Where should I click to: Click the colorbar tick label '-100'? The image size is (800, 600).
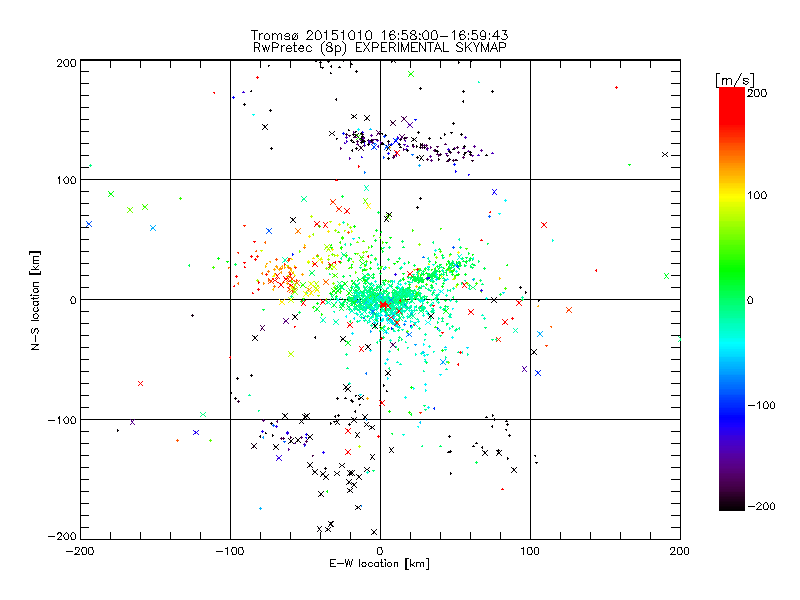[x=761, y=406]
